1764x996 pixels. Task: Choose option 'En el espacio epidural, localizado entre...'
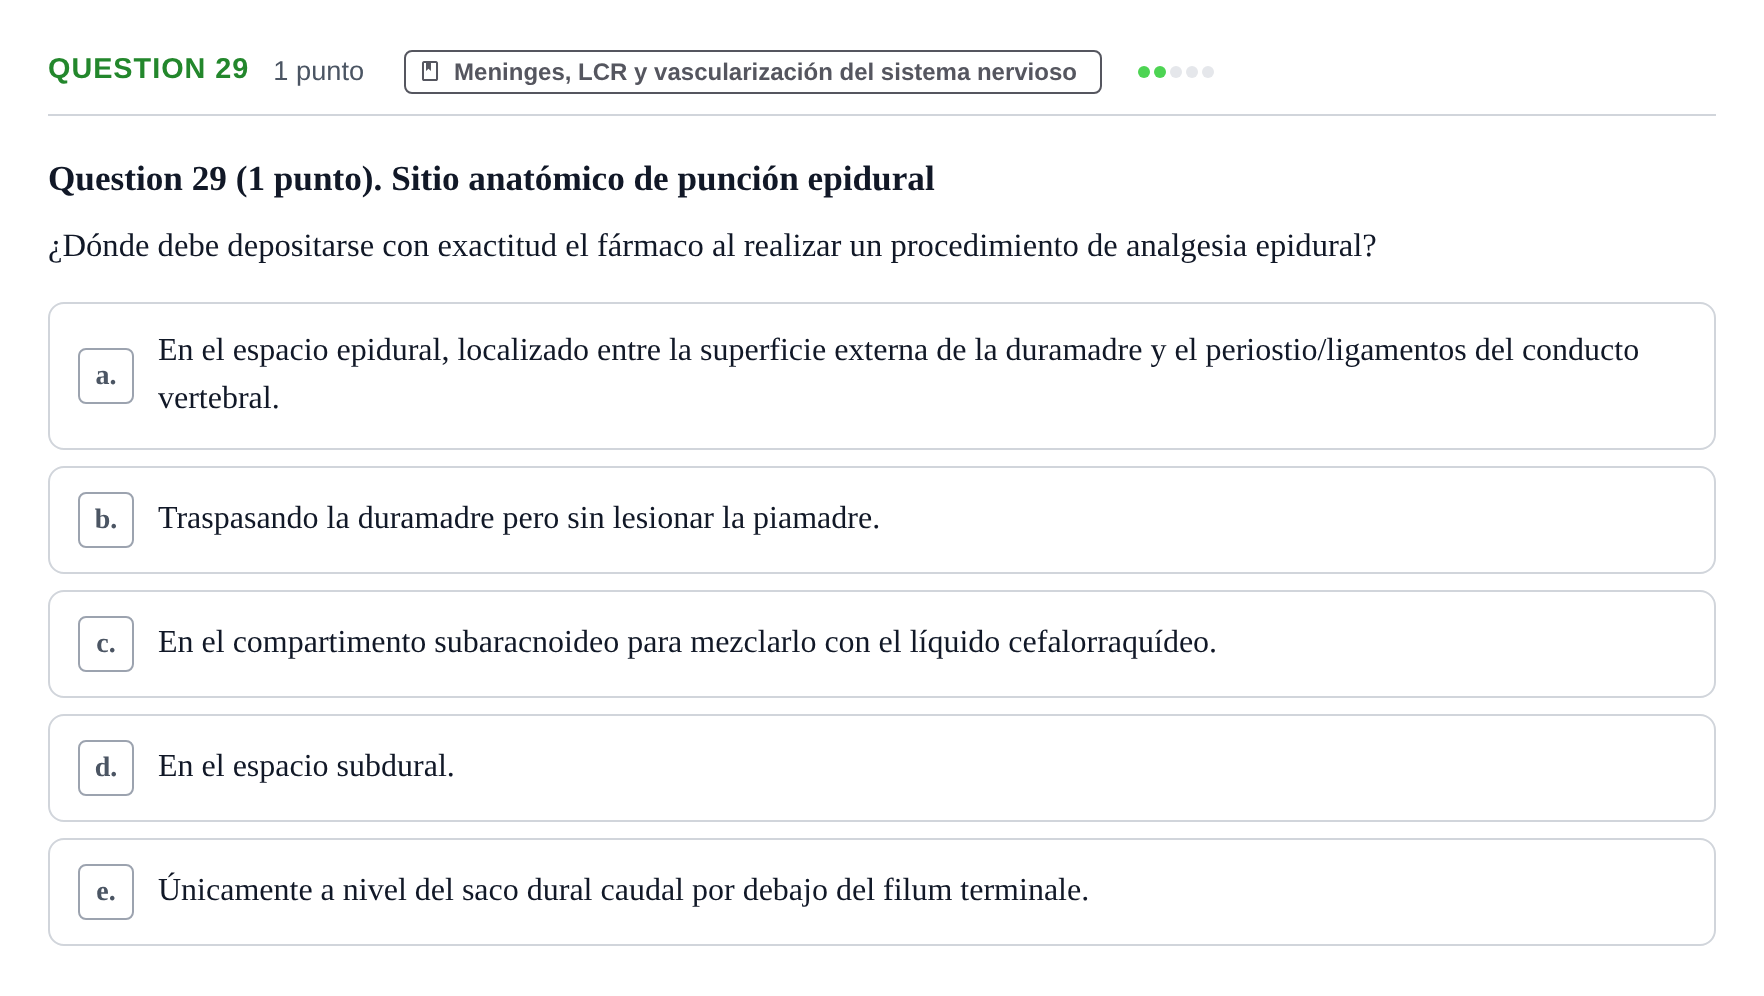point(882,376)
